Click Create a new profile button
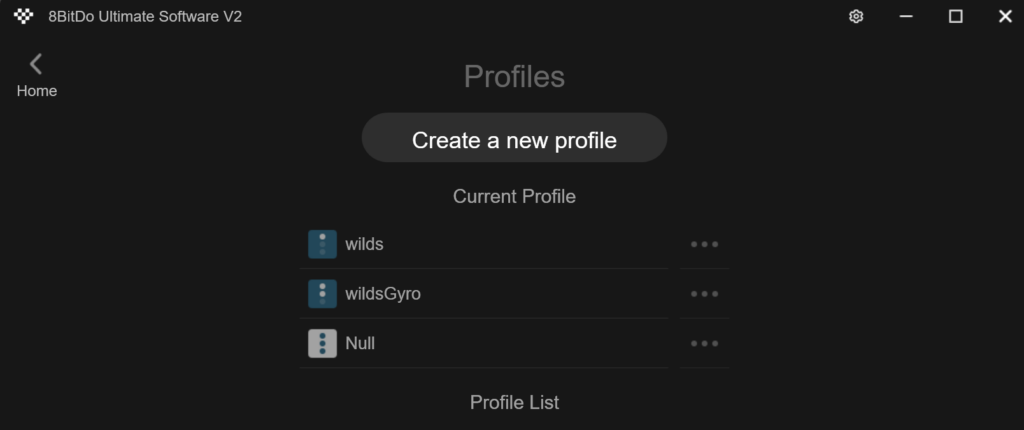1024x430 pixels. pyautogui.click(x=515, y=138)
